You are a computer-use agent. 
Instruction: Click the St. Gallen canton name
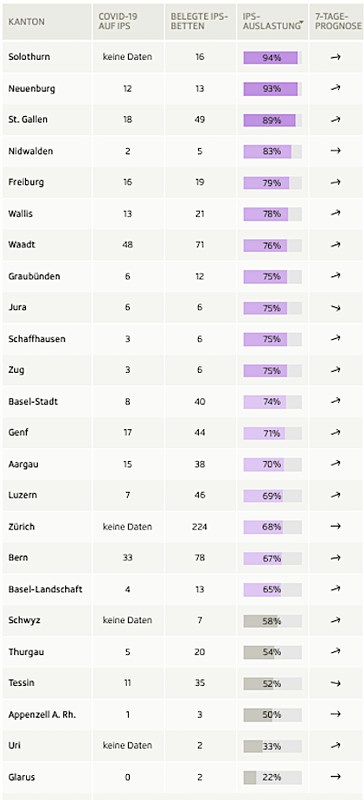(23, 120)
